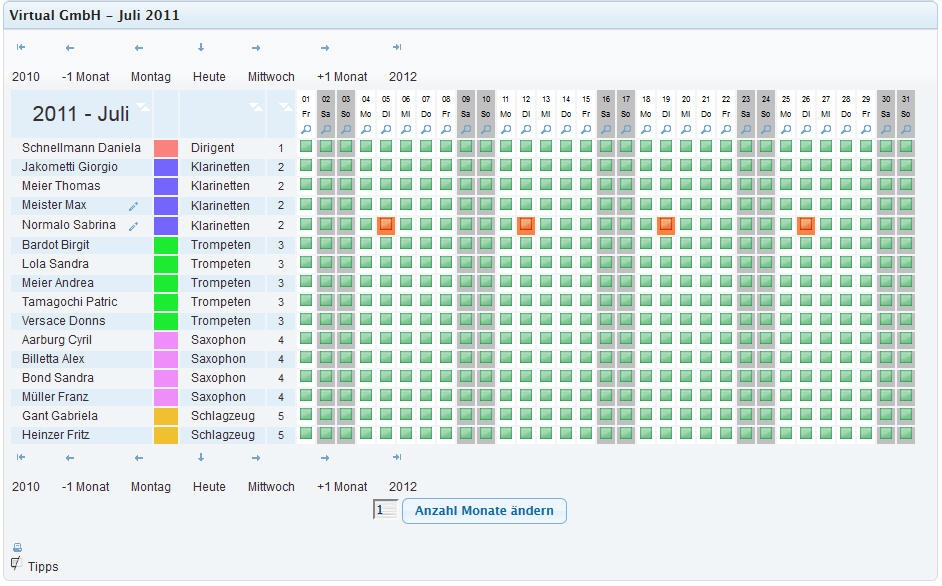Toggle Normalo Sabrina's orange box on day 05
Image resolution: width=942 pixels, height=586 pixels.
click(x=386, y=226)
